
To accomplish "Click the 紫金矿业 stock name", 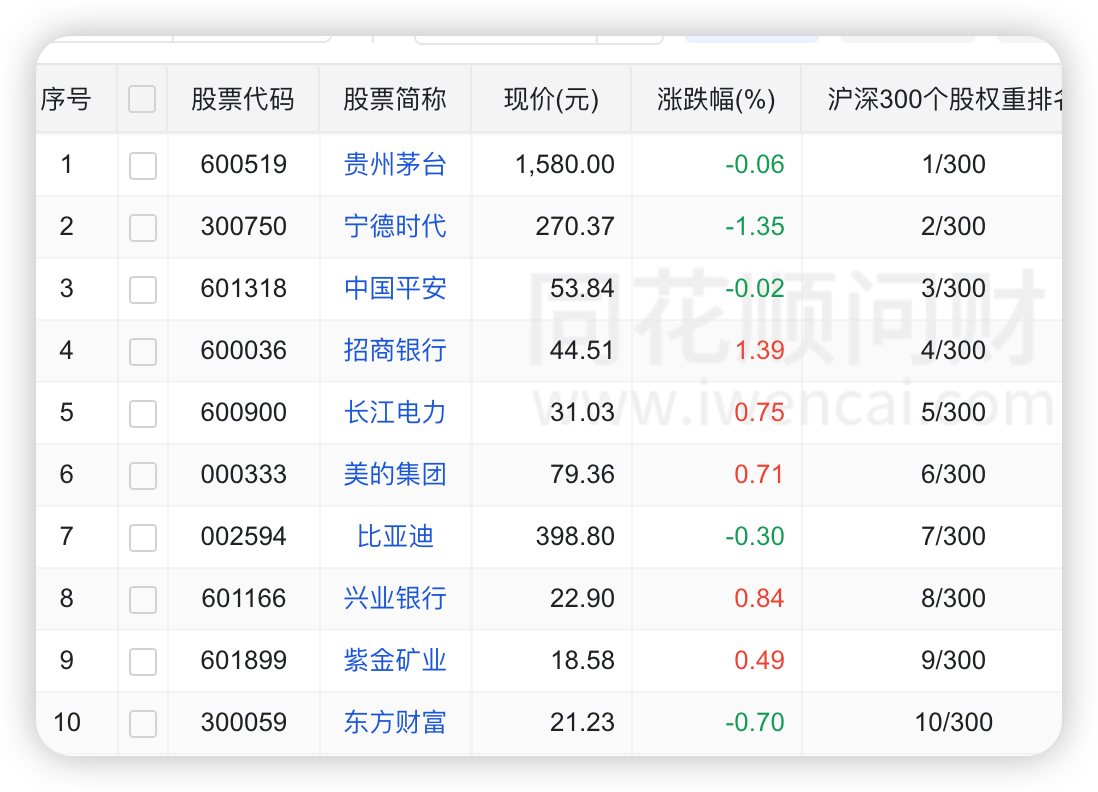I will [x=395, y=660].
